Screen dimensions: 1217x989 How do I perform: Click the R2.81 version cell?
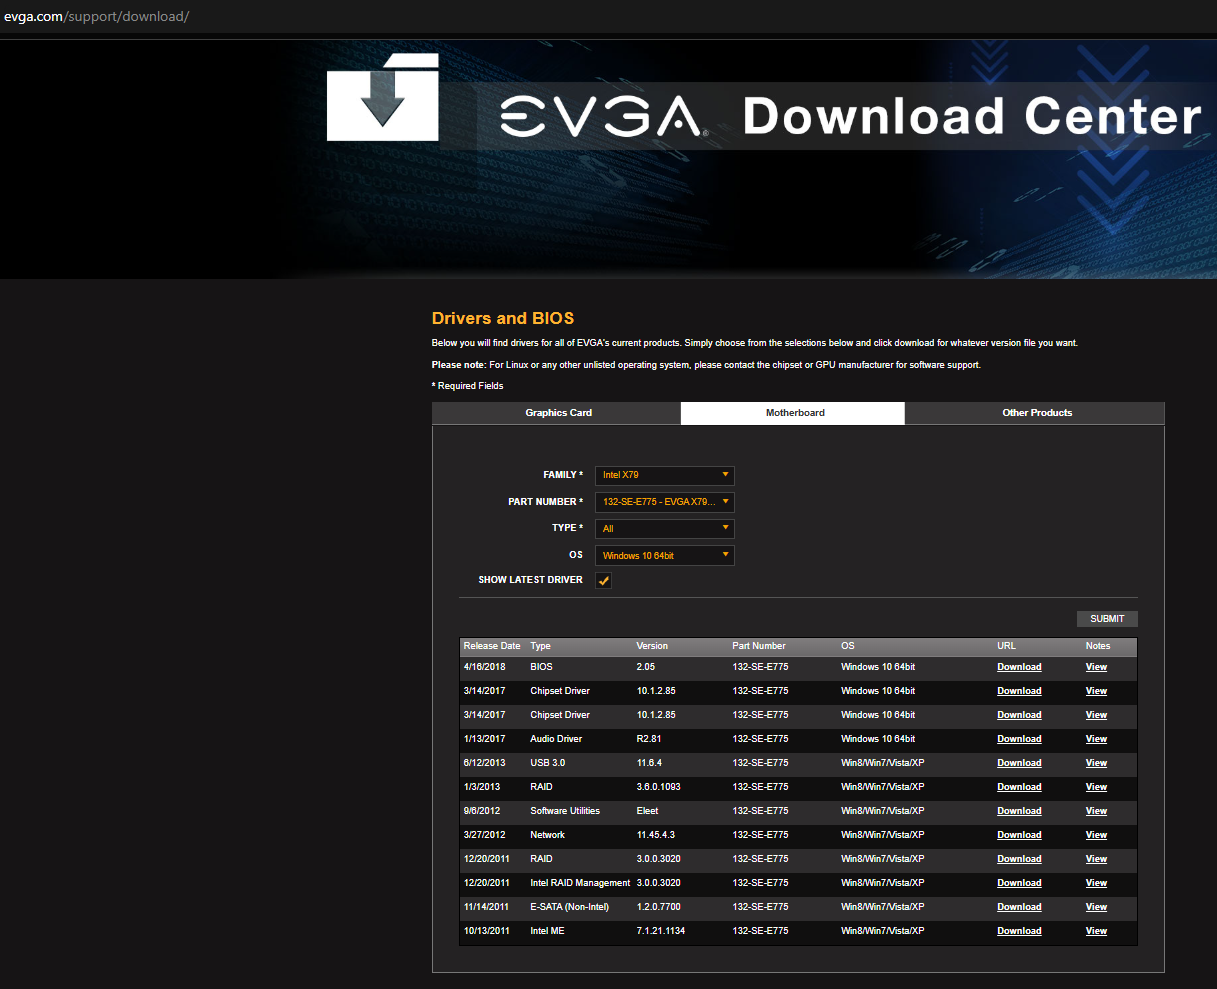coord(649,739)
